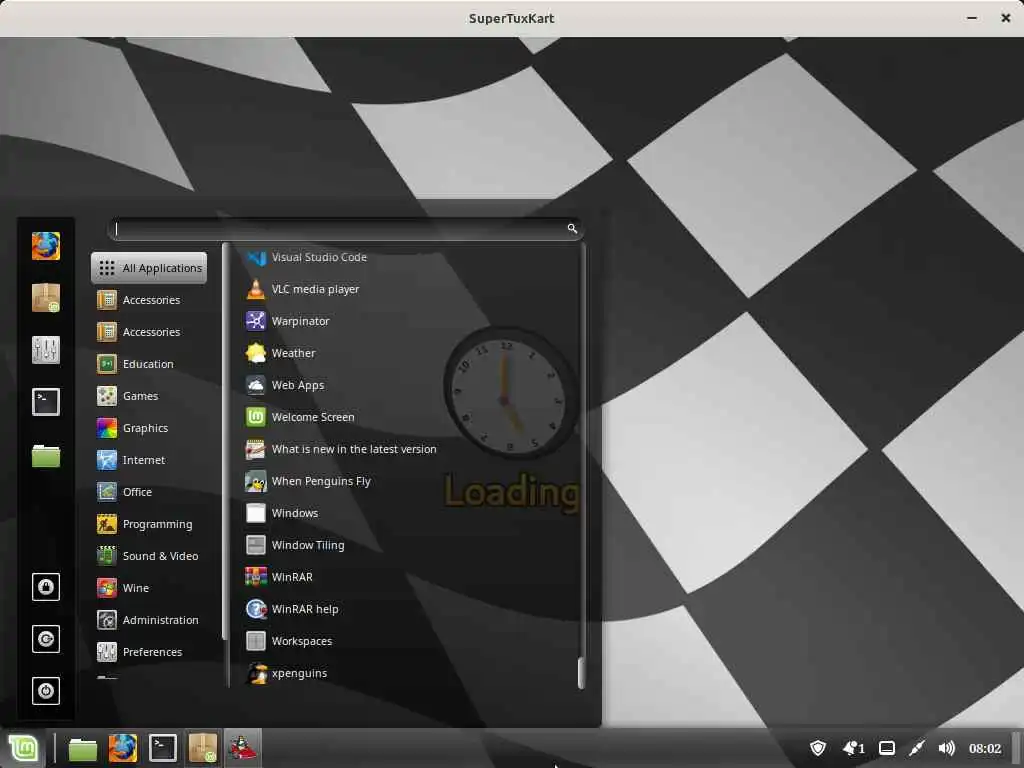Click the Shut Down power icon
Image resolution: width=1024 pixels, height=768 pixels.
46,691
